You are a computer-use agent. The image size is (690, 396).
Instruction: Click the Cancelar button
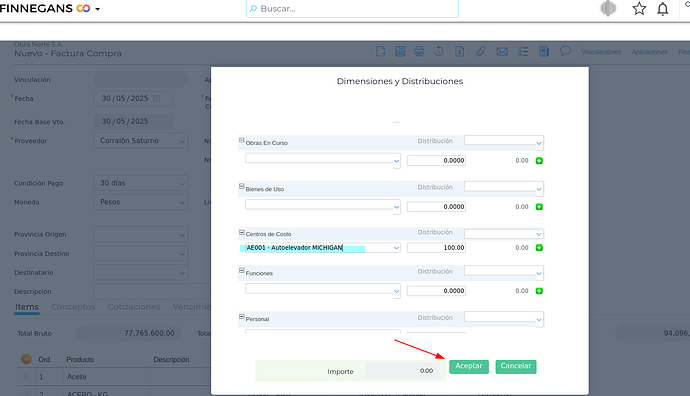(516, 367)
